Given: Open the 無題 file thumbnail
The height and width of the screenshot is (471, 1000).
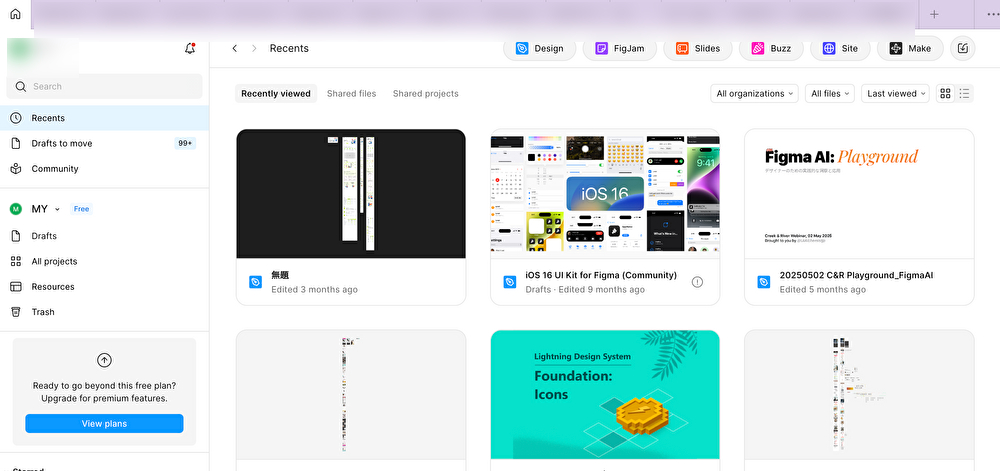Looking at the screenshot, I should click(x=351, y=194).
